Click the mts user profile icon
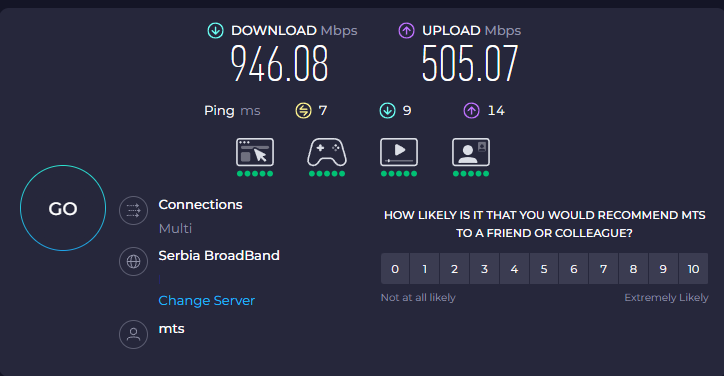 click(x=133, y=334)
